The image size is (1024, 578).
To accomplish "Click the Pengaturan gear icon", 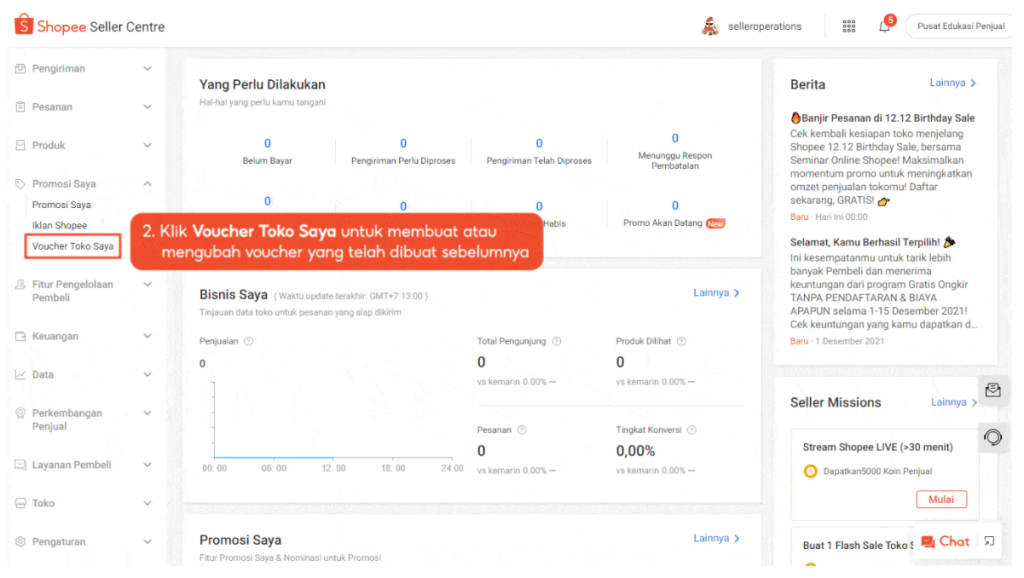I will click(20, 542).
